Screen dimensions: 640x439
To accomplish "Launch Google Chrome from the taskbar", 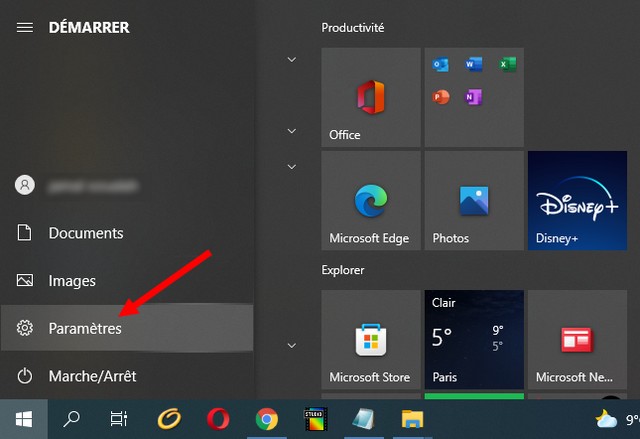I will coord(266,419).
